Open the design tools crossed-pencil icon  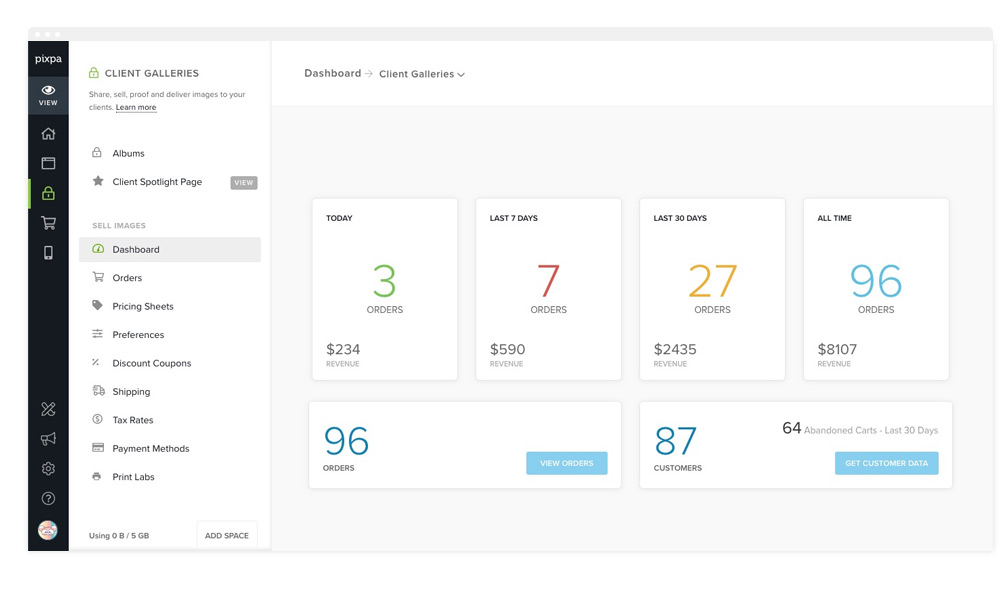click(x=48, y=409)
